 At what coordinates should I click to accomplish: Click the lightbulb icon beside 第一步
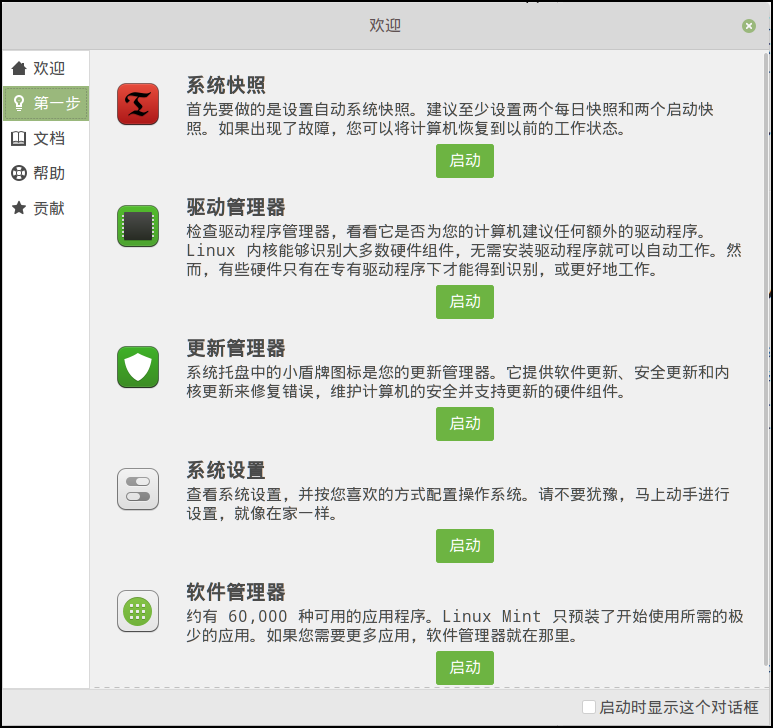pyautogui.click(x=19, y=103)
